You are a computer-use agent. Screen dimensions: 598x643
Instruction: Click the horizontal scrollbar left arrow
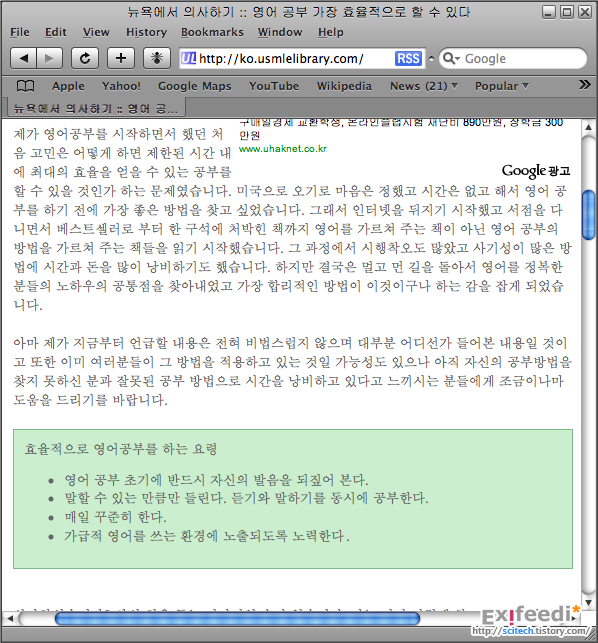point(10,618)
